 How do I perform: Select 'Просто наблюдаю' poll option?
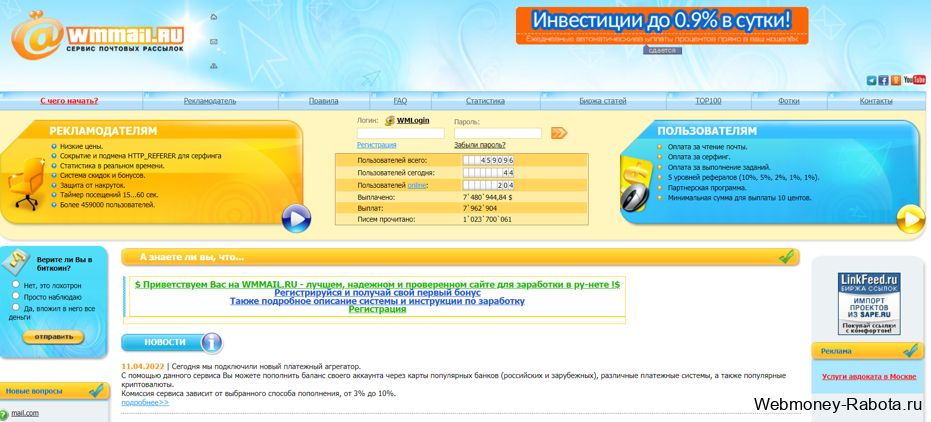(16, 296)
